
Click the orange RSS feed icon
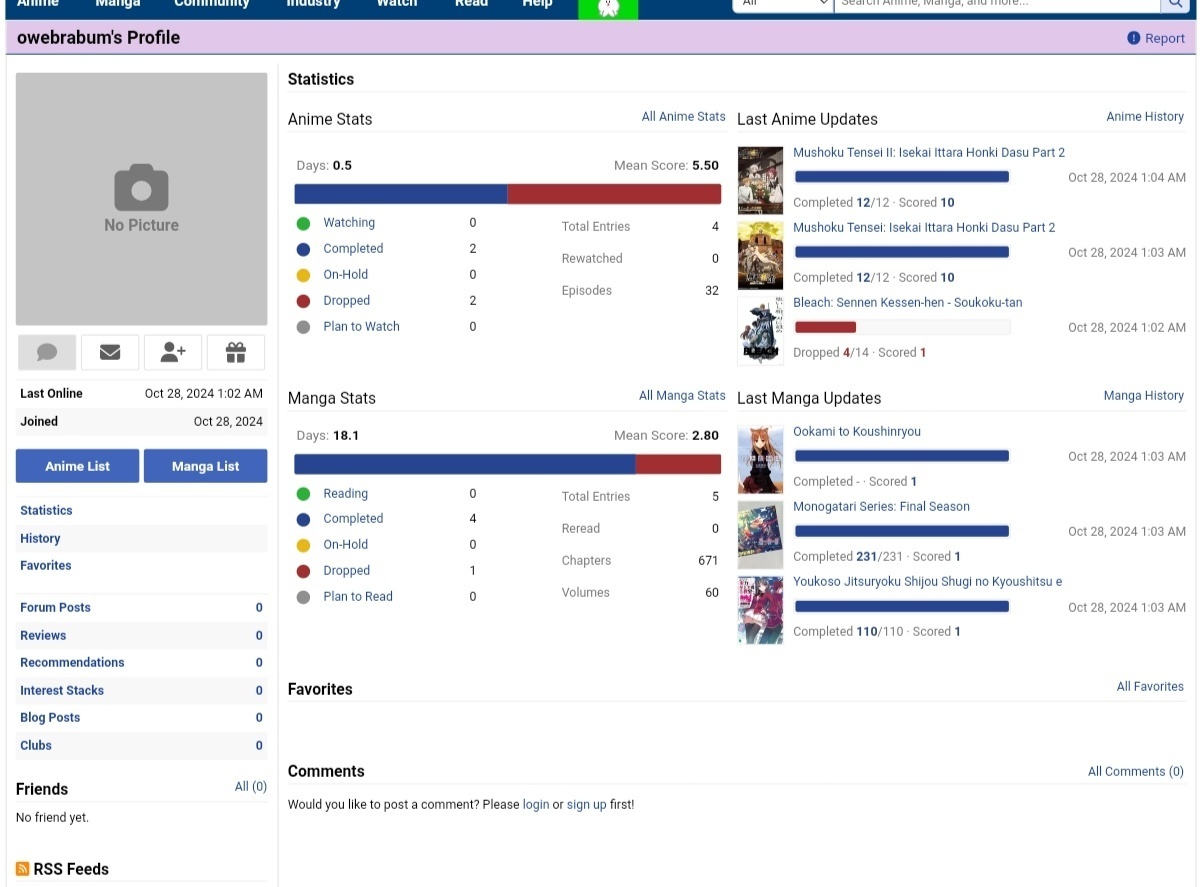click(23, 869)
